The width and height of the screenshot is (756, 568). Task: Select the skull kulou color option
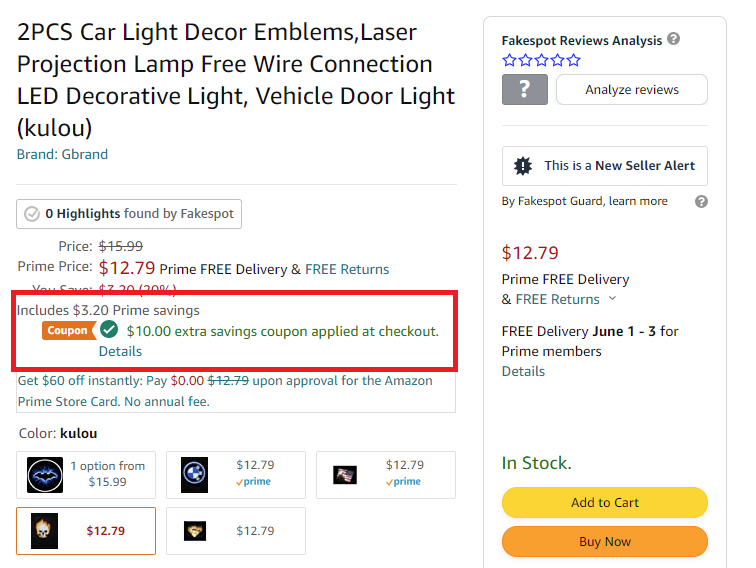tap(86, 531)
